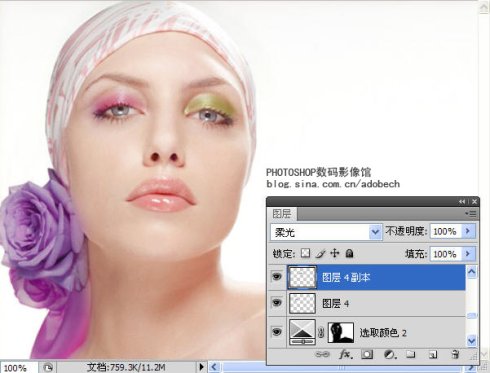Select the 选取颜色 2 adjustment thumbnail

coord(302,332)
